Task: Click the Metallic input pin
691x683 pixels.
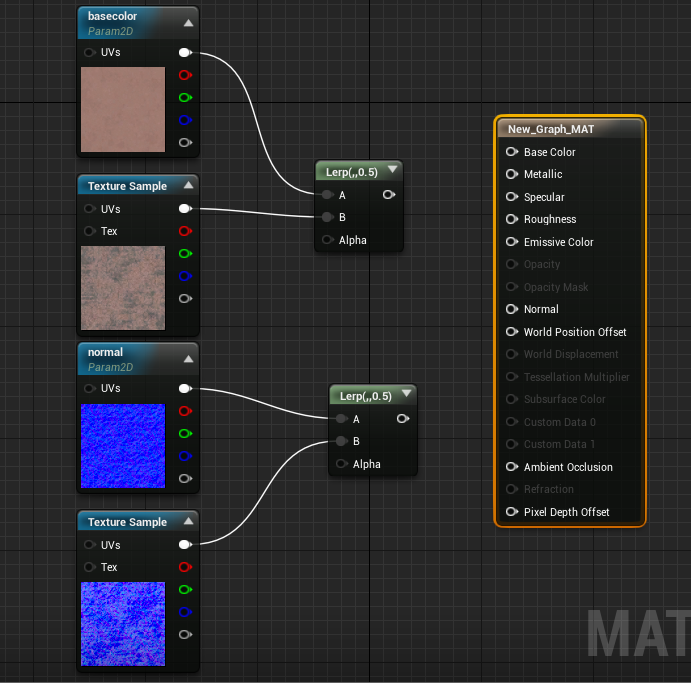Action: pos(512,174)
